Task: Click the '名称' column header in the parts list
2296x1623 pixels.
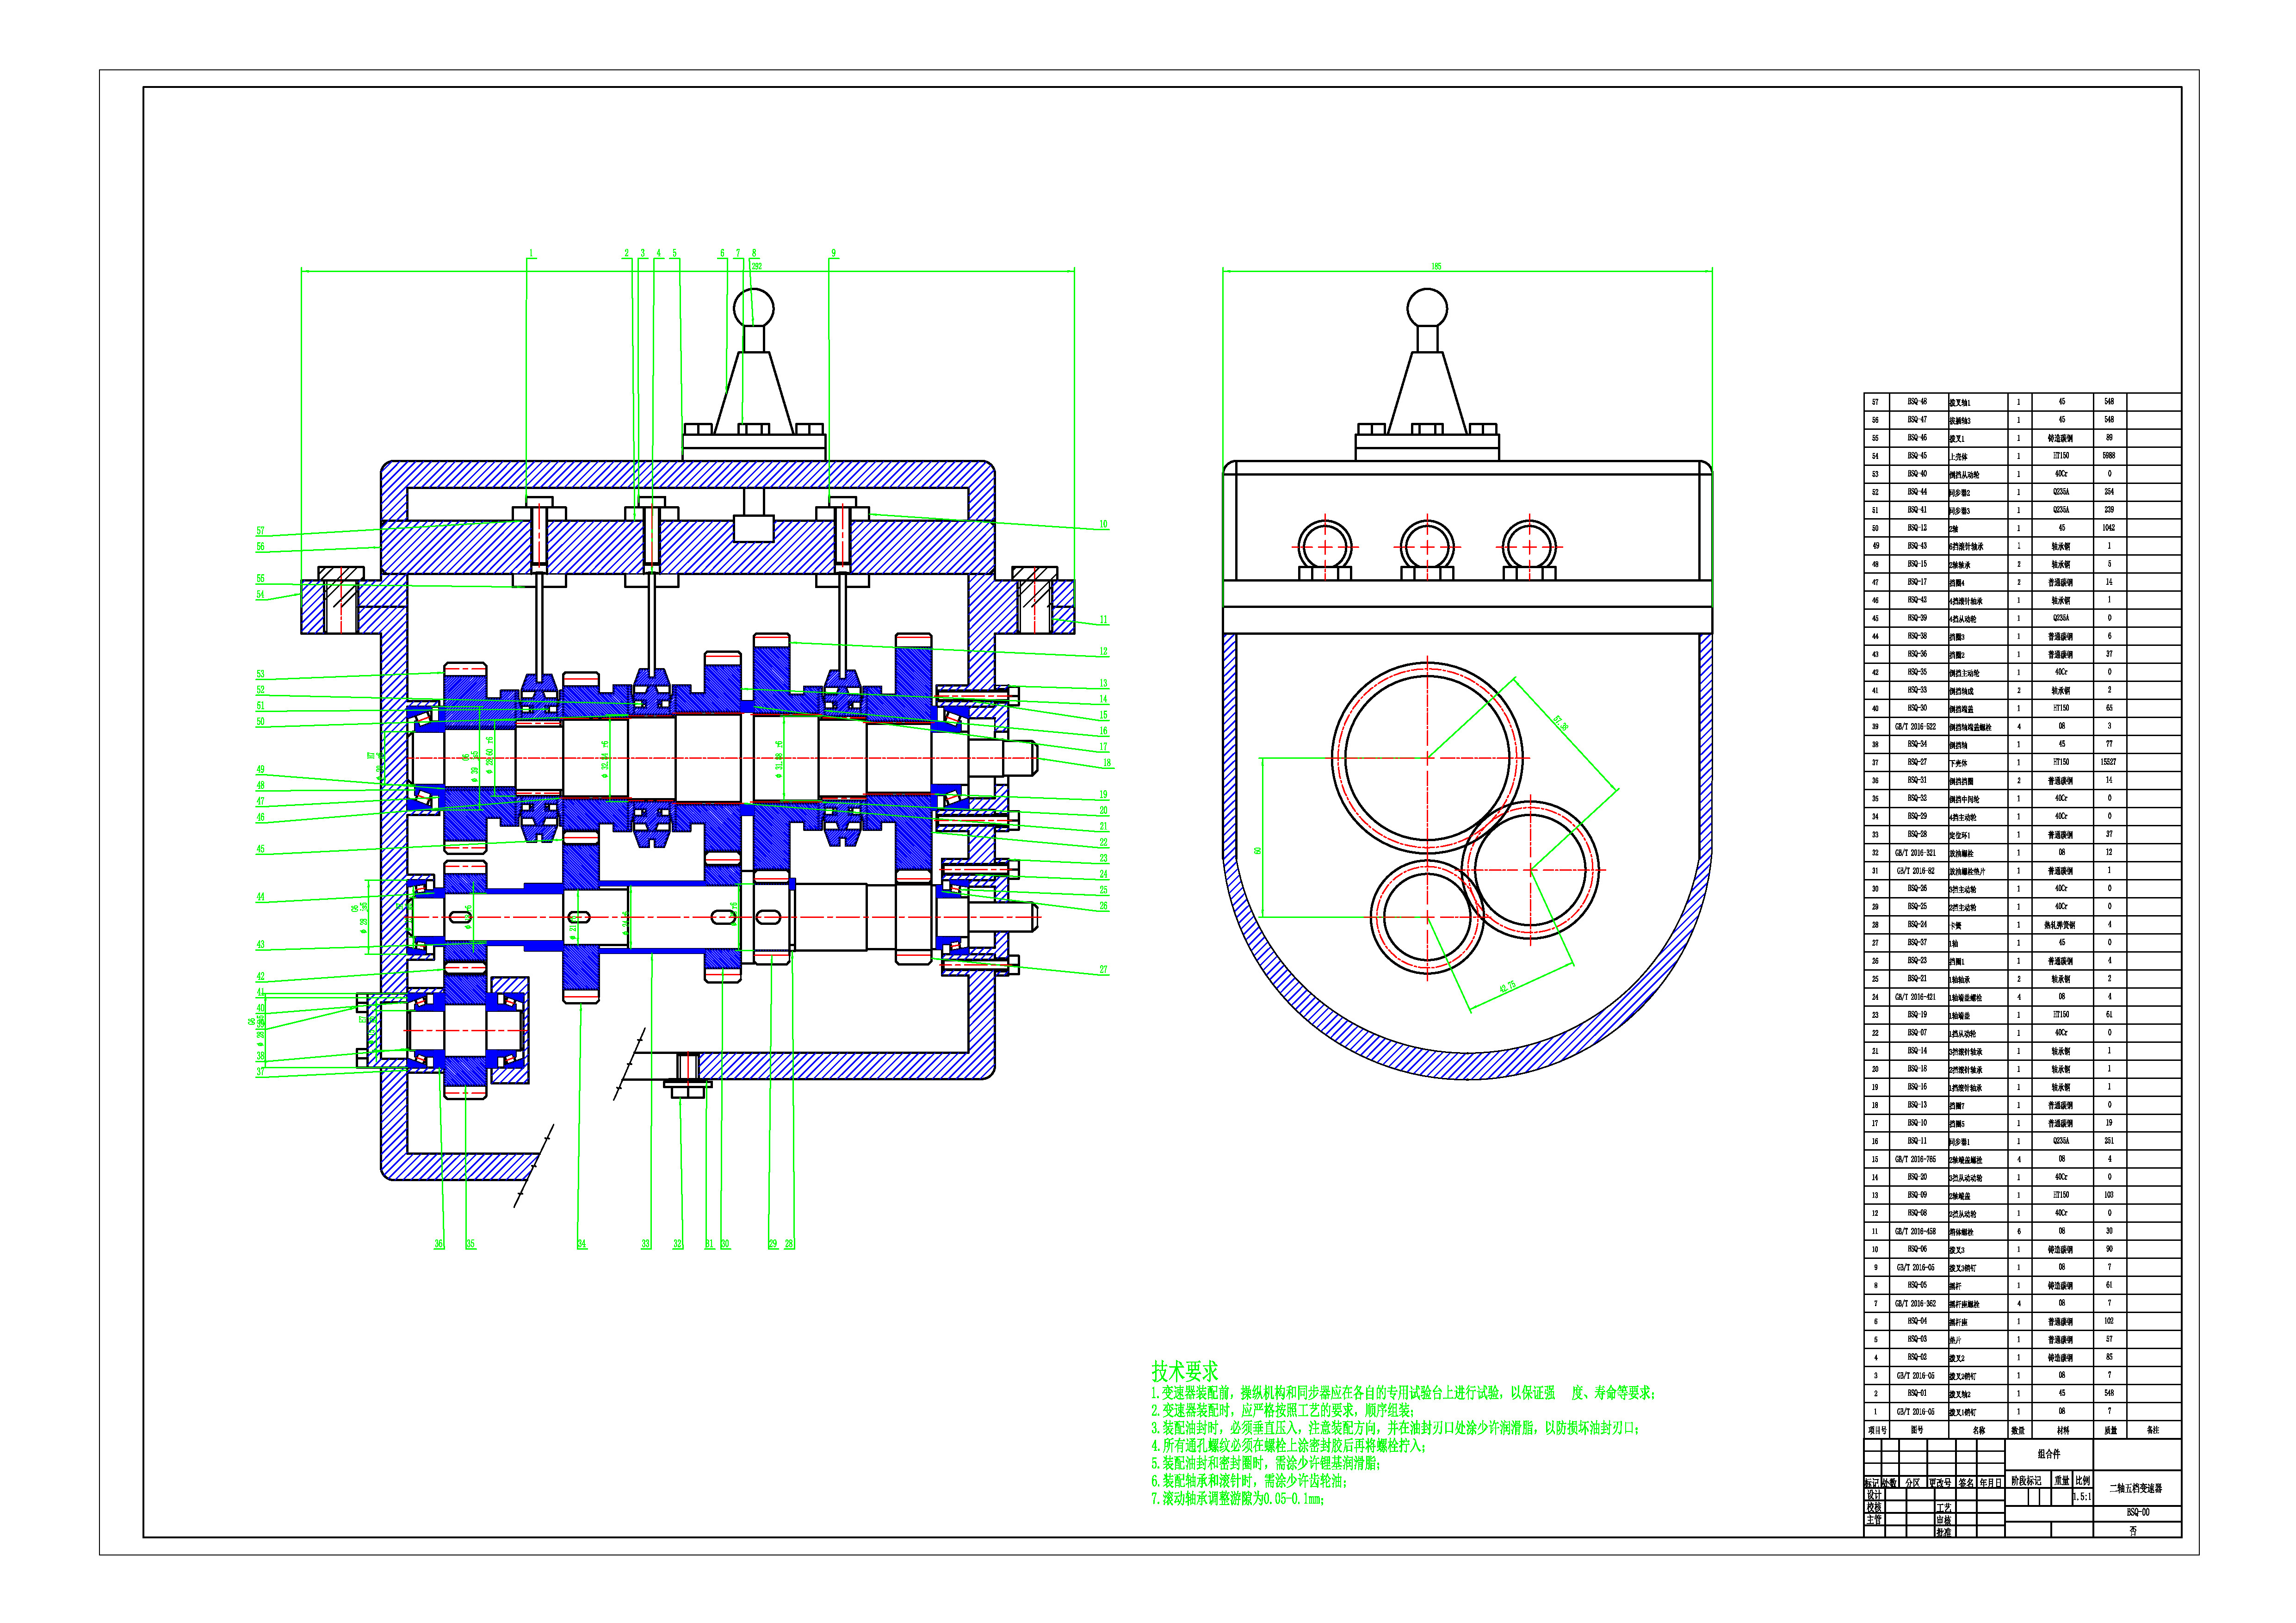Action: 1978,1430
